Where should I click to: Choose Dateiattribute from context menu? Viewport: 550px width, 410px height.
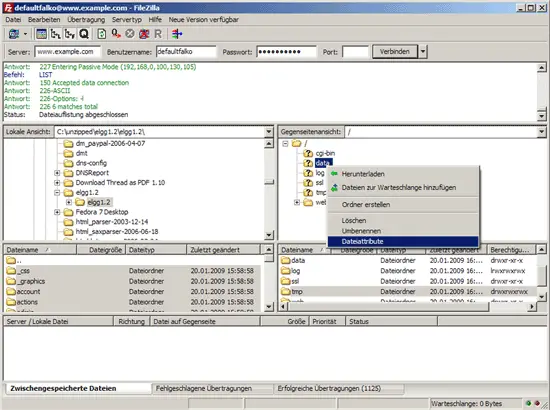coord(403,241)
